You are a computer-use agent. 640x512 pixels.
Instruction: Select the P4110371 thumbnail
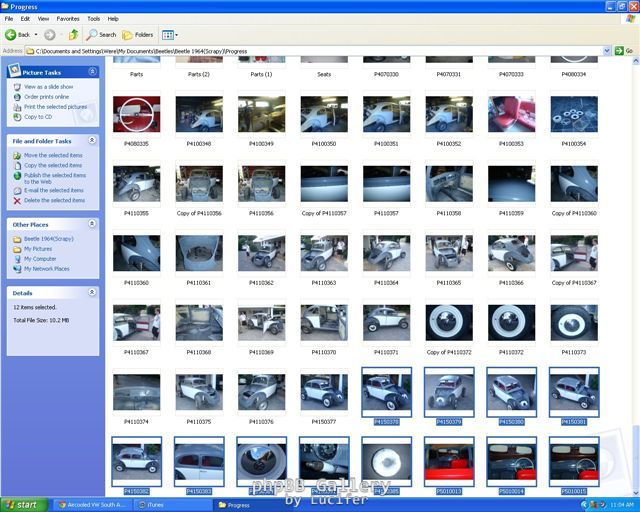pyautogui.click(x=386, y=324)
